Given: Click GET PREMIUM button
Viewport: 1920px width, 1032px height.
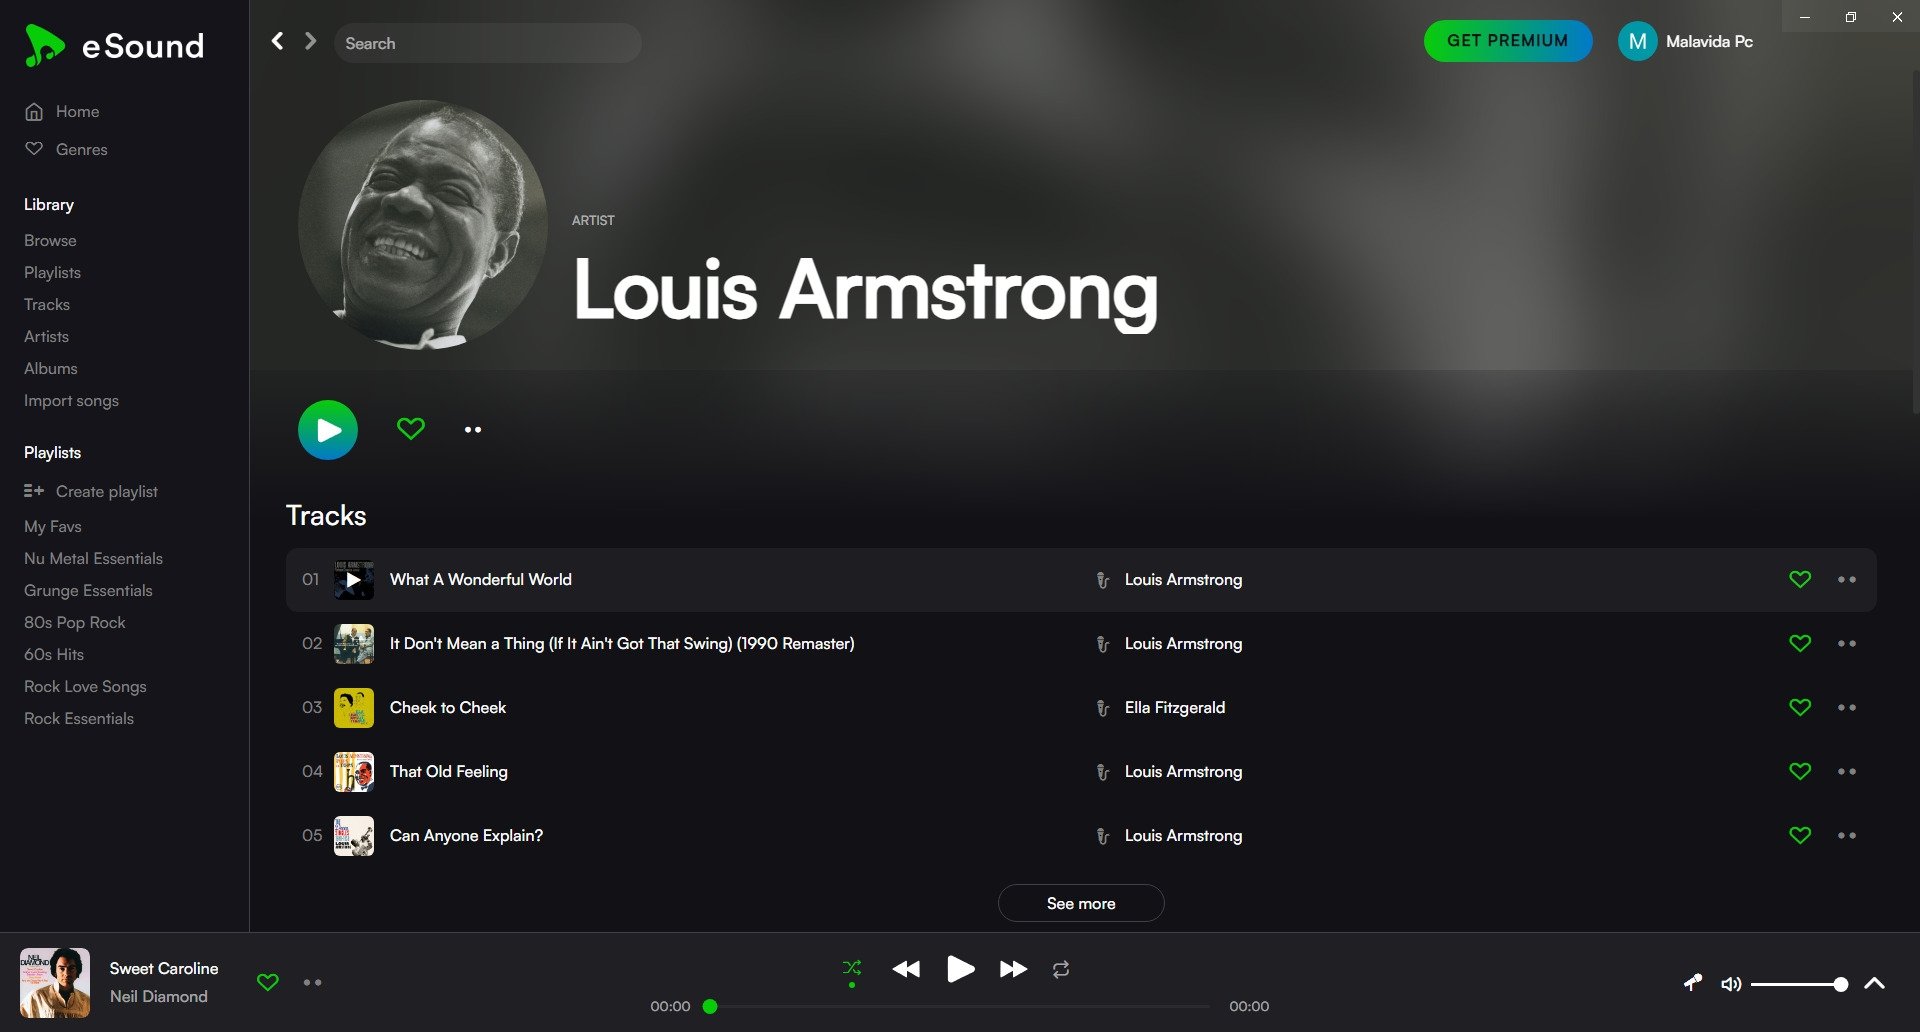Looking at the screenshot, I should pyautogui.click(x=1508, y=41).
